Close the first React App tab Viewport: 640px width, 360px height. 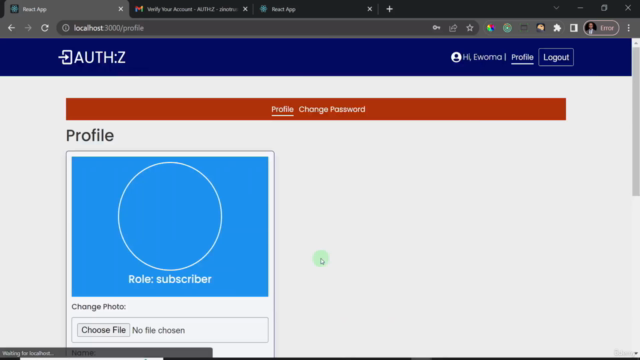(x=120, y=9)
